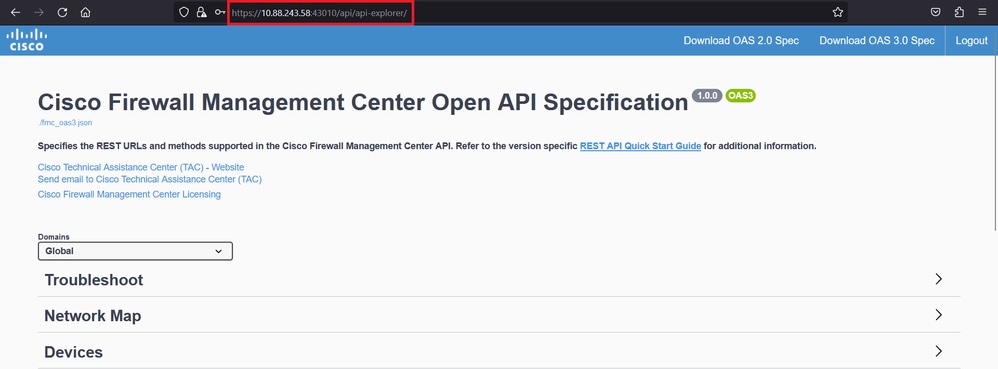Open the browser home page icon
This screenshot has width=998, height=369.
(85, 12)
